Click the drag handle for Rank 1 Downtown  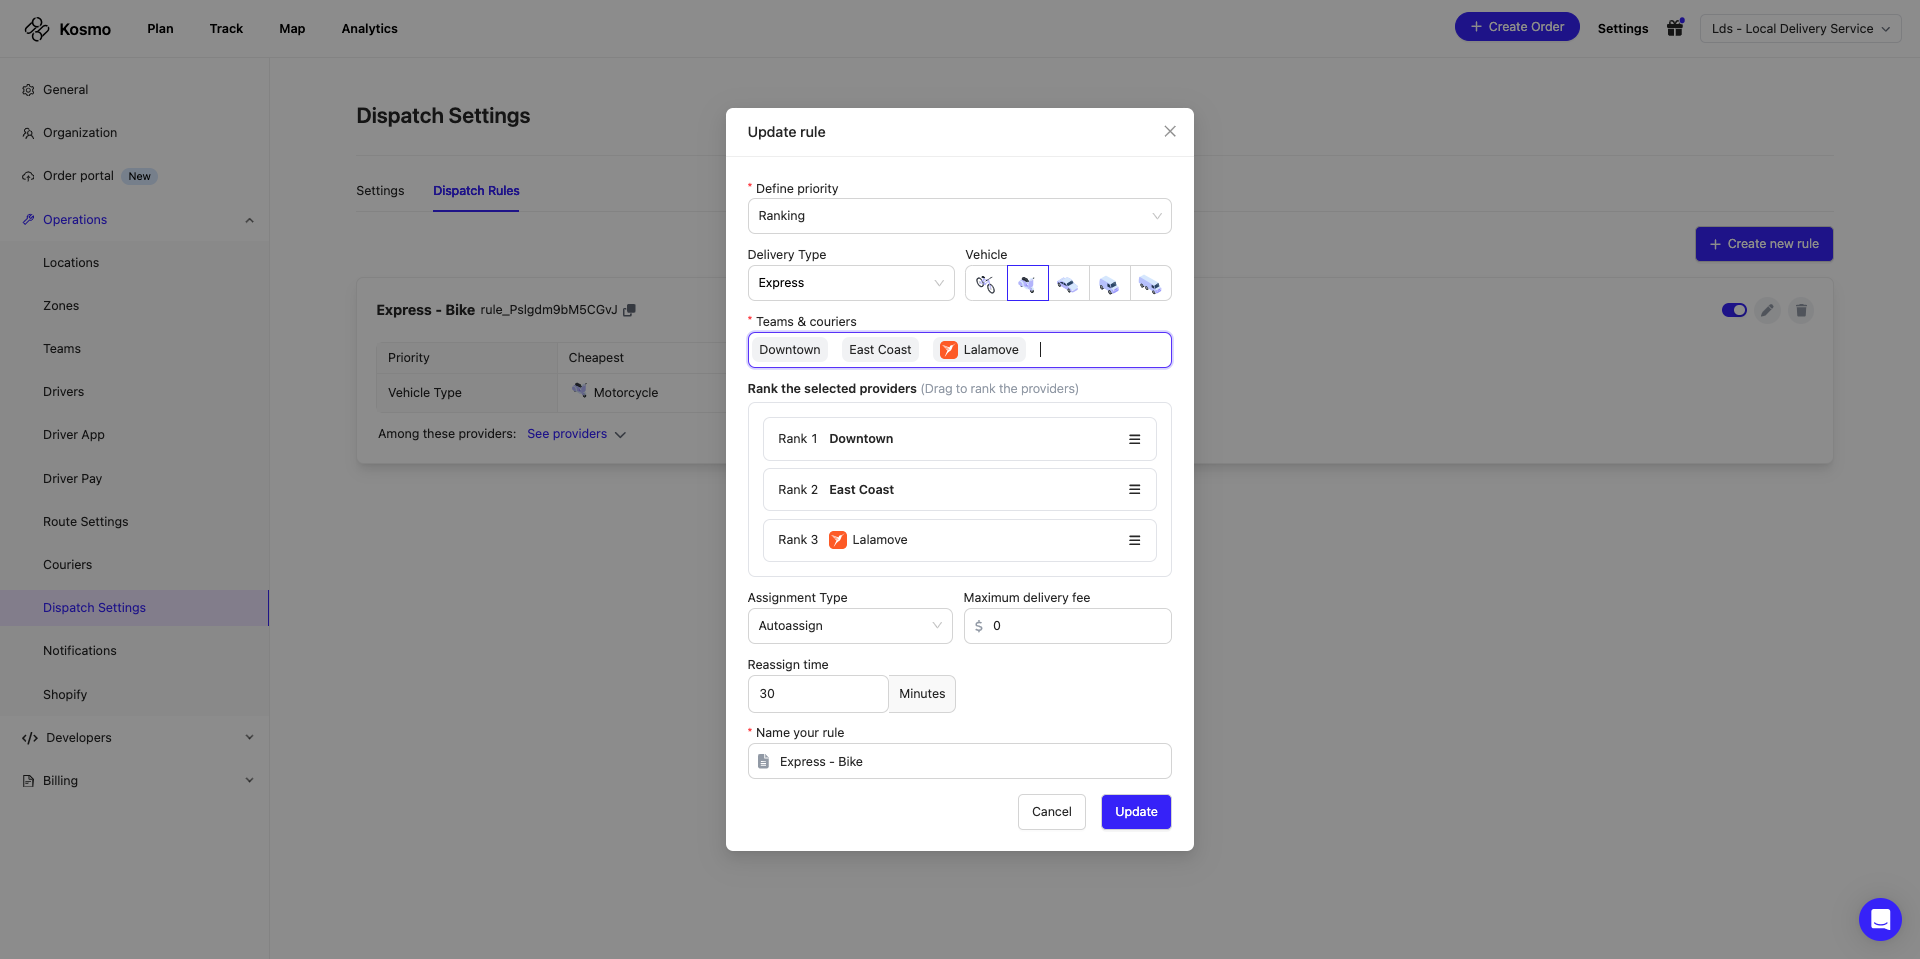coord(1134,439)
